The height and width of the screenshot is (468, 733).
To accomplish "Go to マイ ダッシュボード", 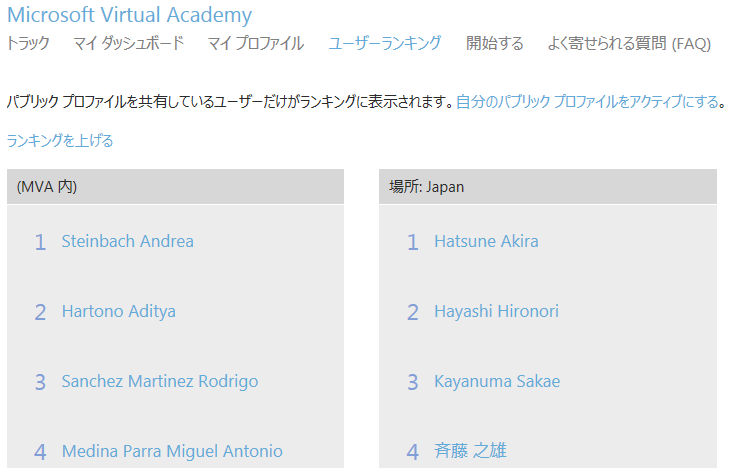I will coord(128,43).
